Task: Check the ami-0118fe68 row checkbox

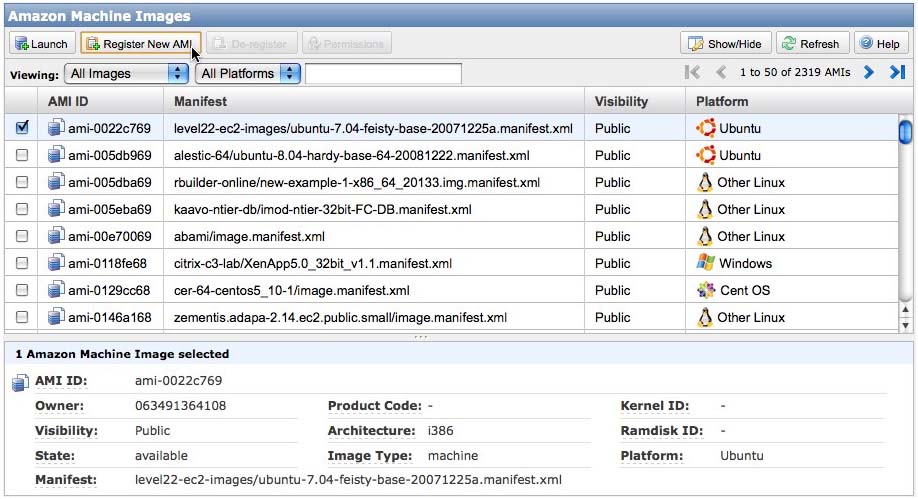Action: click(22, 263)
